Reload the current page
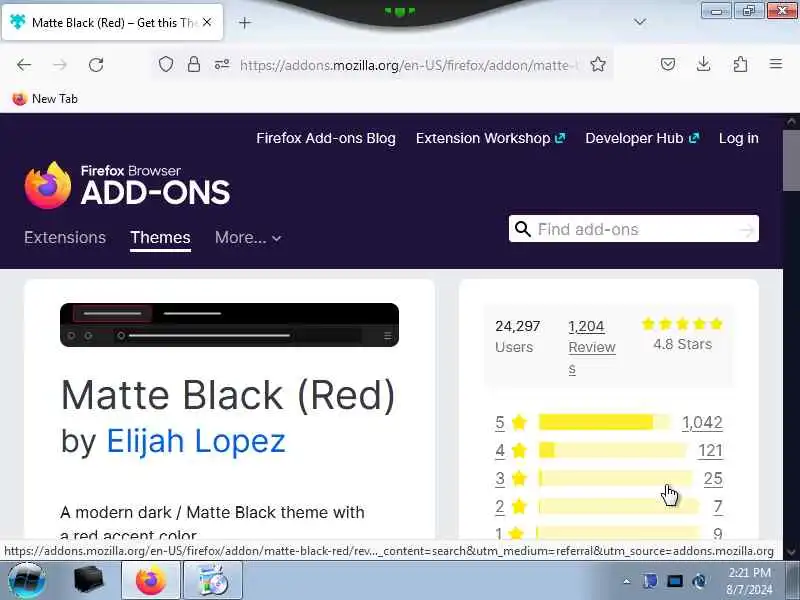Viewport: 800px width, 600px height. tap(96, 65)
